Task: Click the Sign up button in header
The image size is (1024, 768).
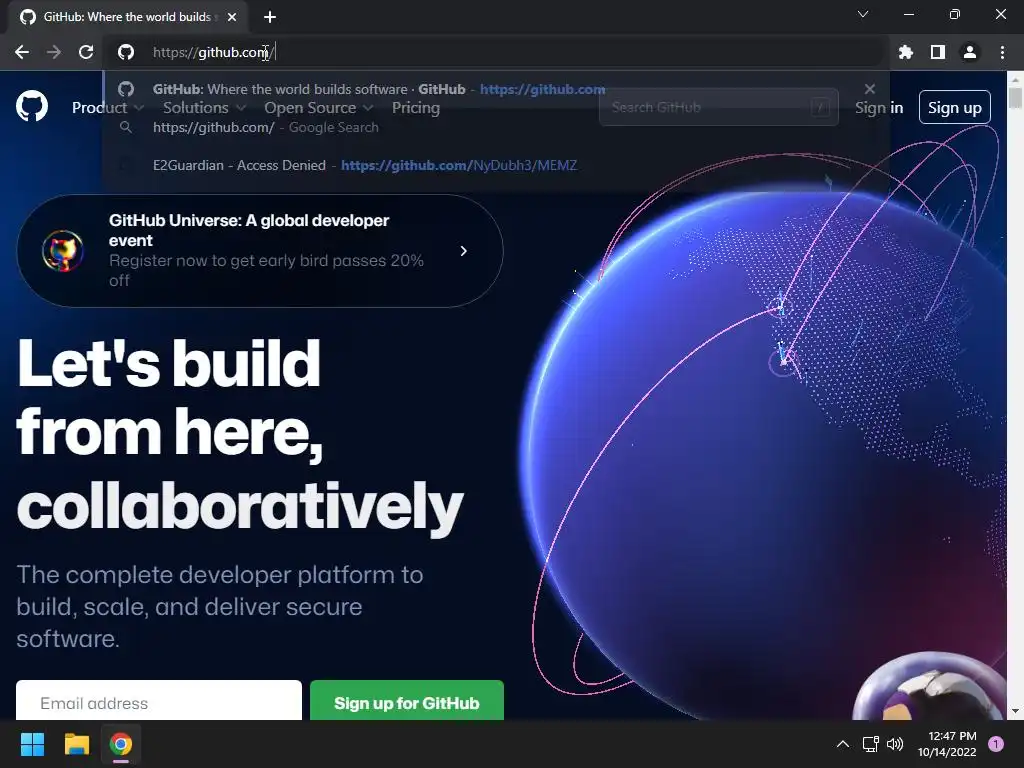Action: tap(955, 107)
